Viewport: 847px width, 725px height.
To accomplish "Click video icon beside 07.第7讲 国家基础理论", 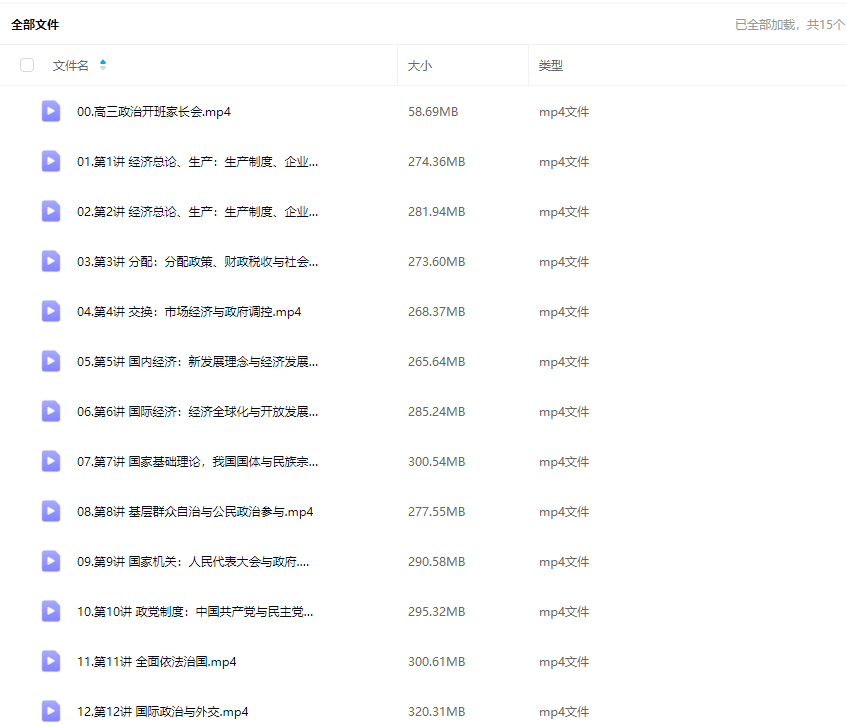I will (x=51, y=461).
